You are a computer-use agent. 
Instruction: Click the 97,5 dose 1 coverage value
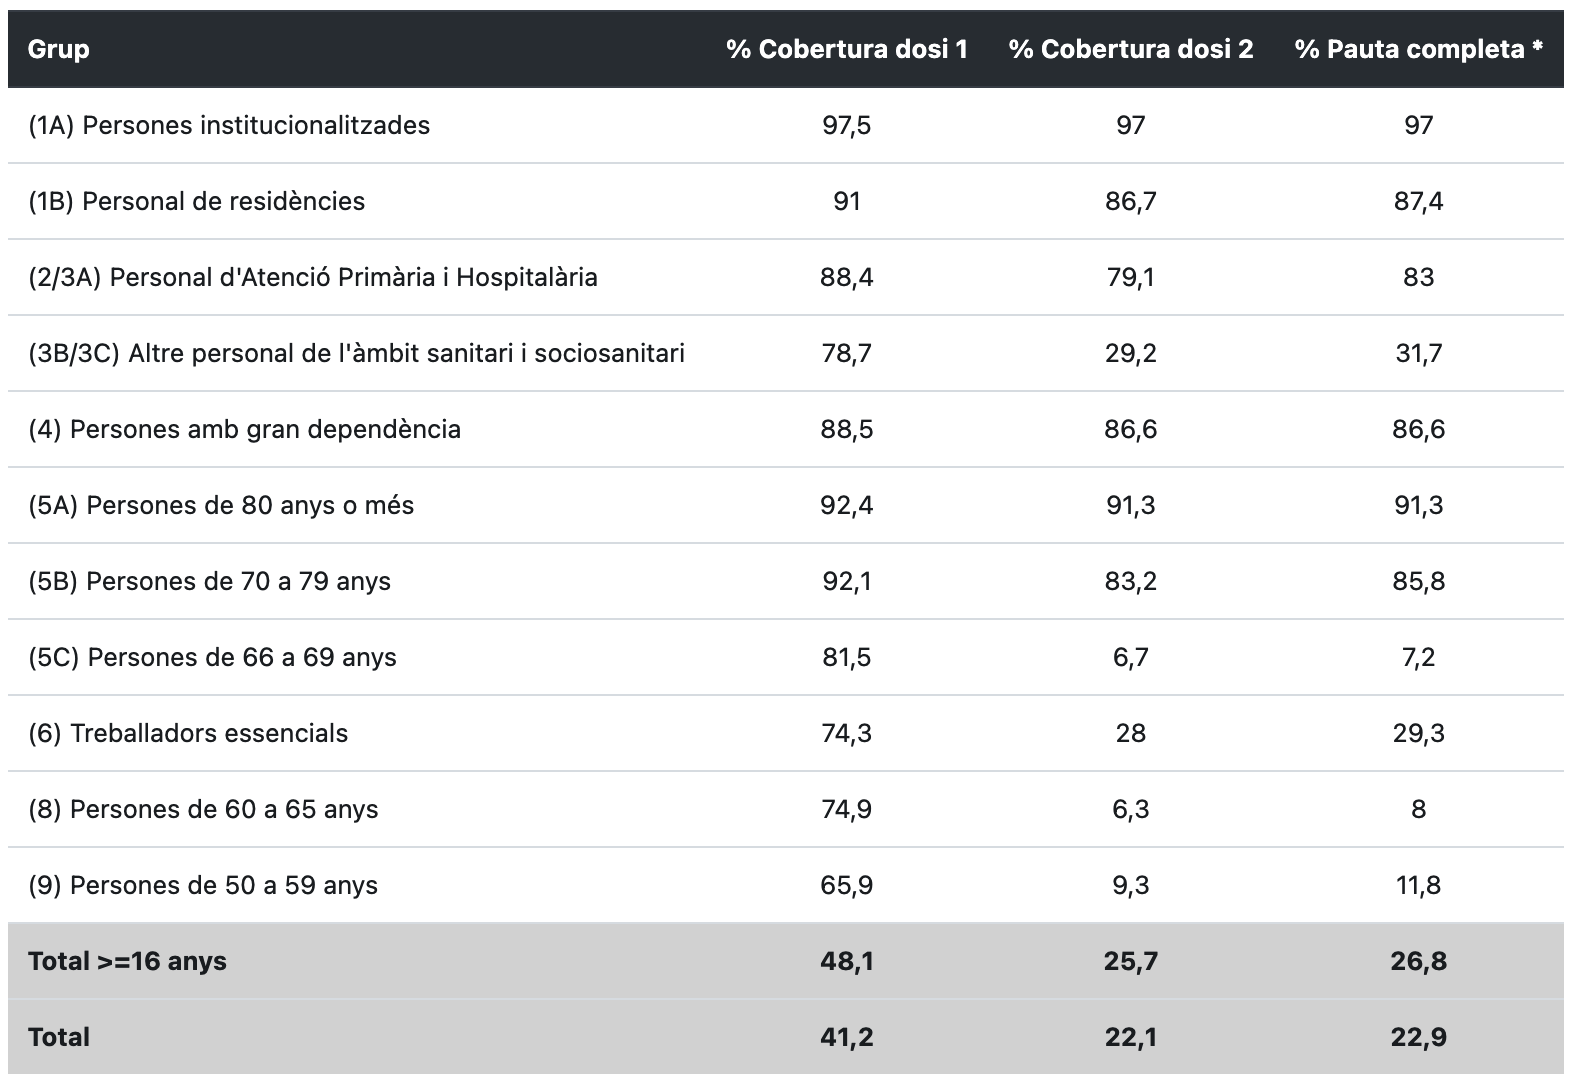tap(846, 125)
